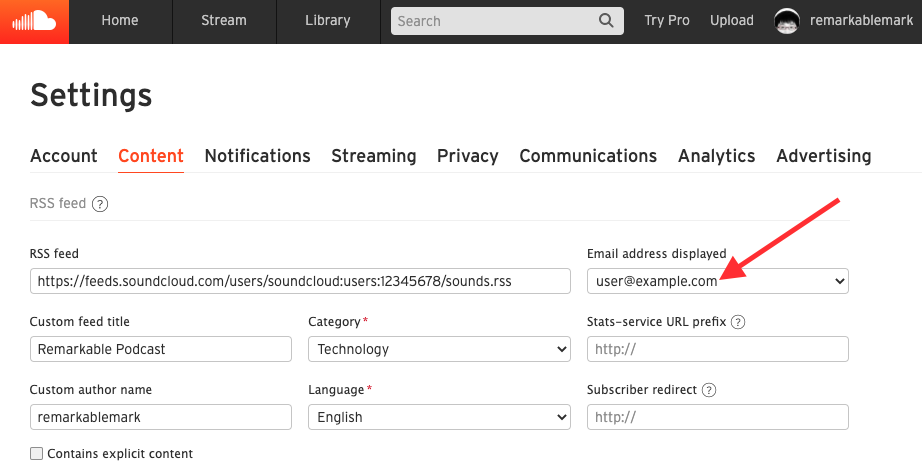Open the remarkablemark username menu

[x=861, y=21]
